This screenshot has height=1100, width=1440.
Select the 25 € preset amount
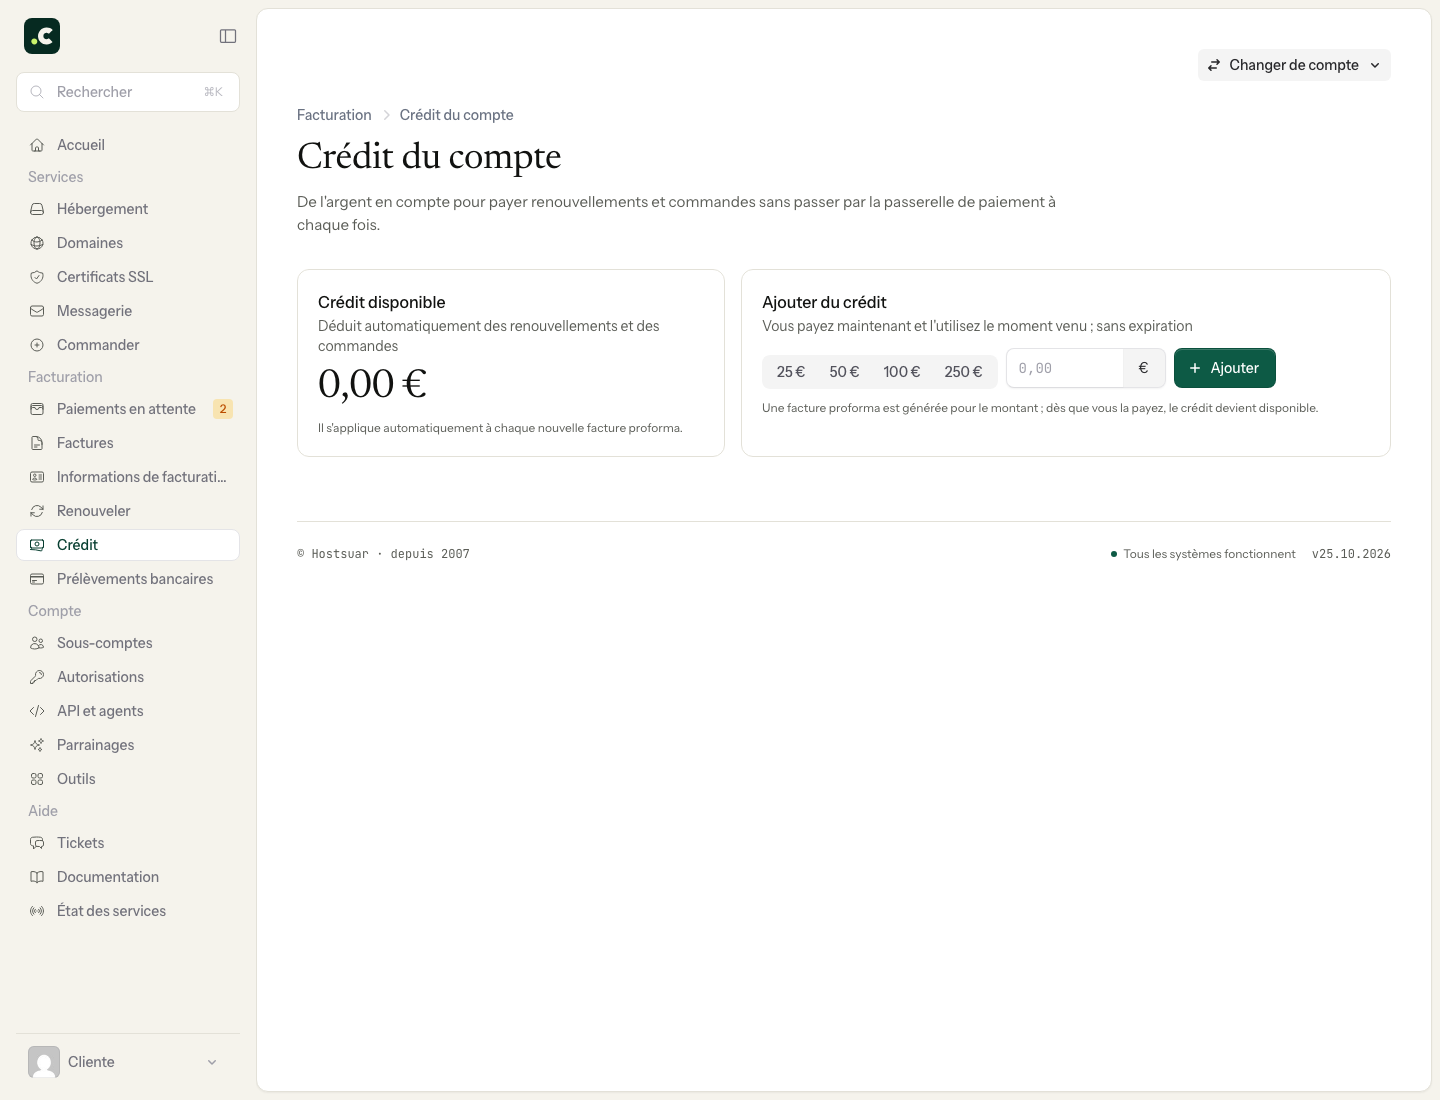[x=791, y=372]
